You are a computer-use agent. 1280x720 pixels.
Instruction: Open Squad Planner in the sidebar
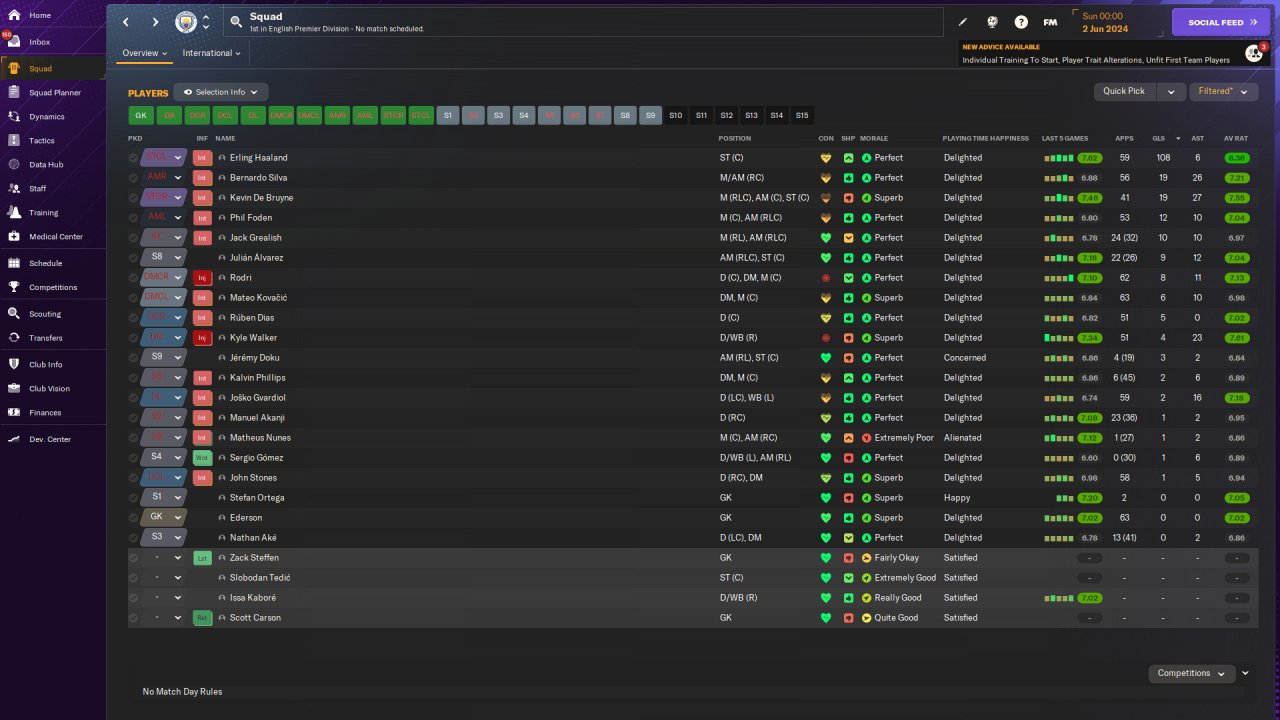[x=55, y=92]
